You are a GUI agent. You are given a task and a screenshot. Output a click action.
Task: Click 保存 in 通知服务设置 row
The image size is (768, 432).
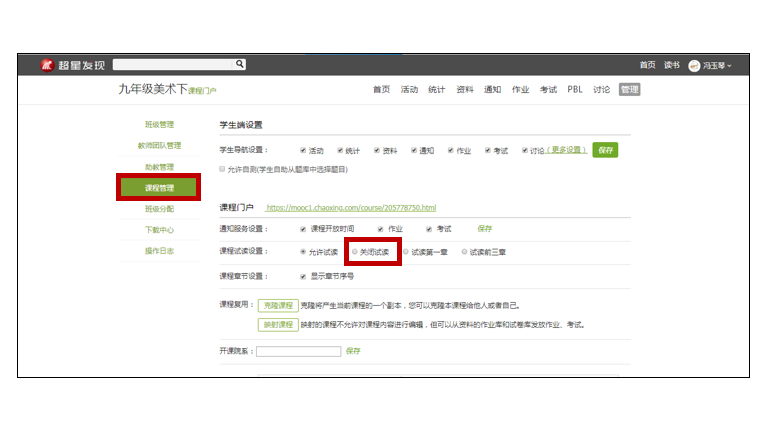(x=485, y=229)
